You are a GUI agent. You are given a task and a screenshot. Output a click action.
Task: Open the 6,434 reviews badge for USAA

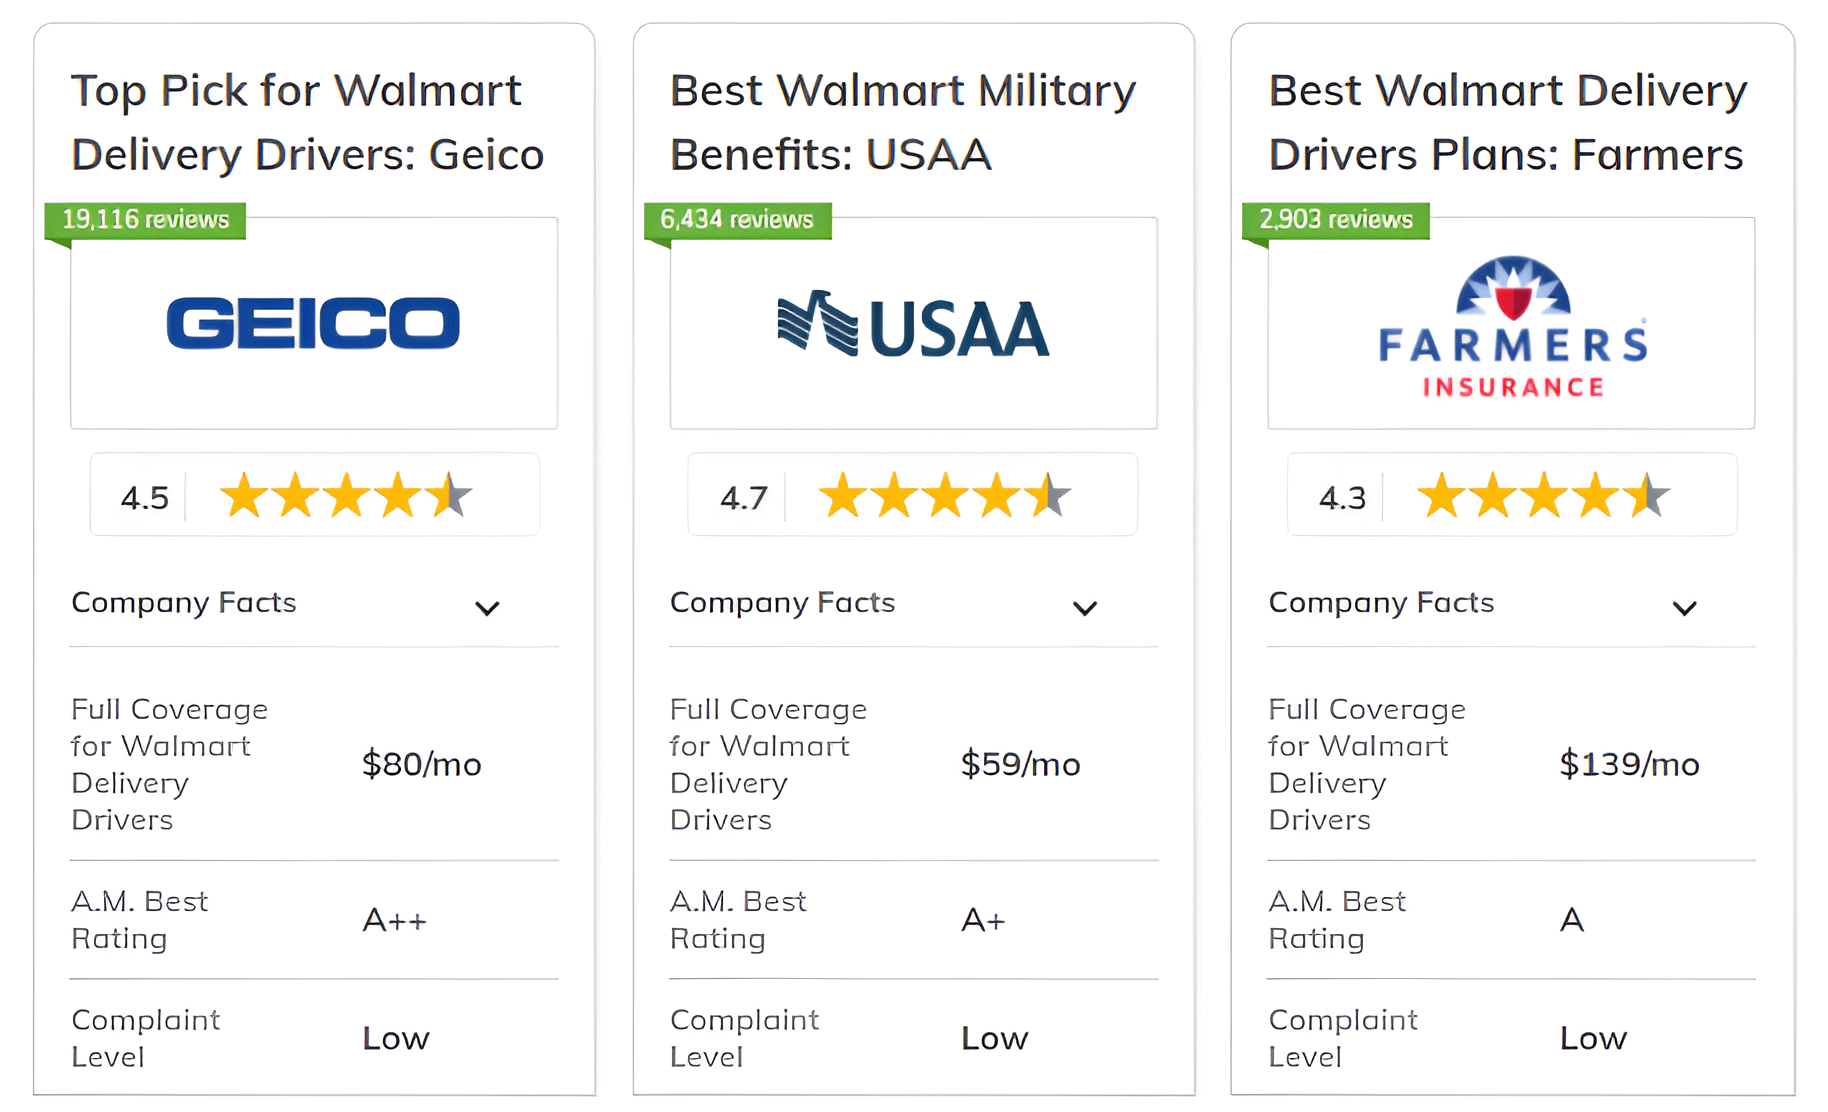pyautogui.click(x=737, y=220)
